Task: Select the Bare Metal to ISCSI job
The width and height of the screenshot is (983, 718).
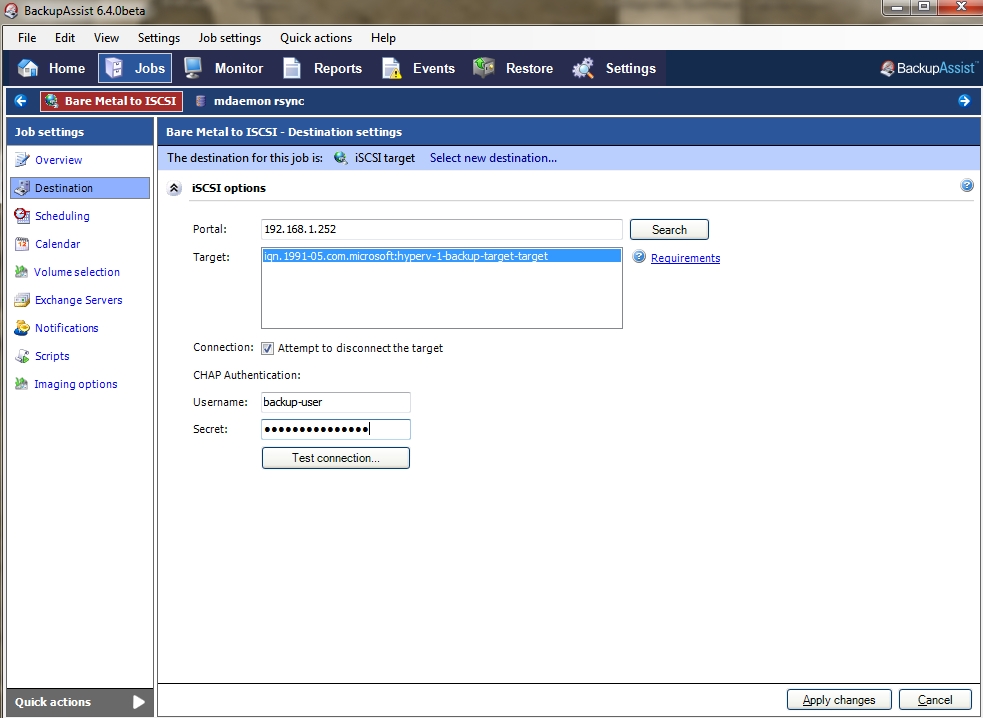Action: click(112, 101)
